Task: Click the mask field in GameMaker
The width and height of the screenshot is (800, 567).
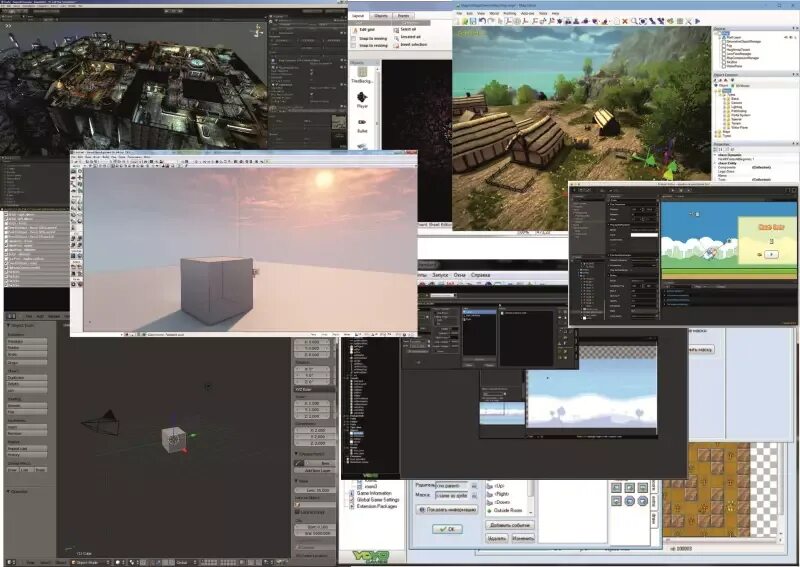Action: click(452, 496)
